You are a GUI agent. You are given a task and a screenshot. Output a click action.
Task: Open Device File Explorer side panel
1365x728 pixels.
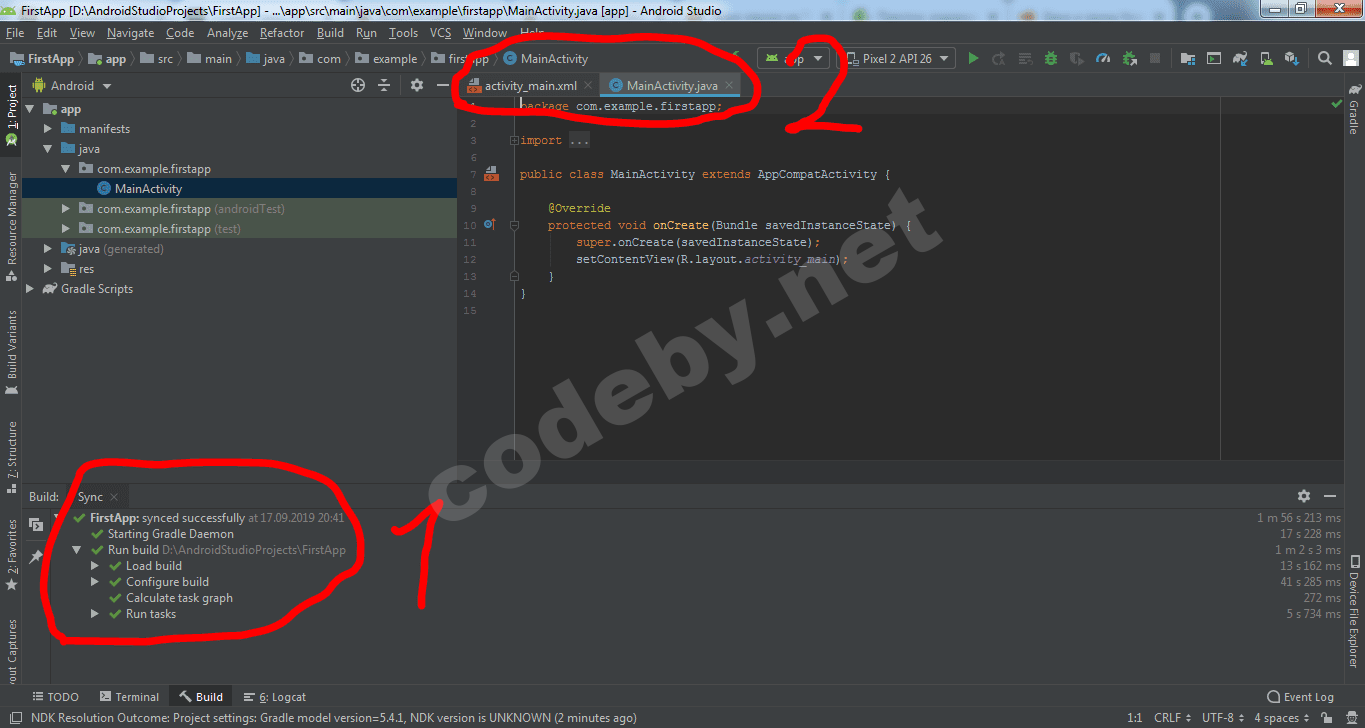tap(1354, 611)
